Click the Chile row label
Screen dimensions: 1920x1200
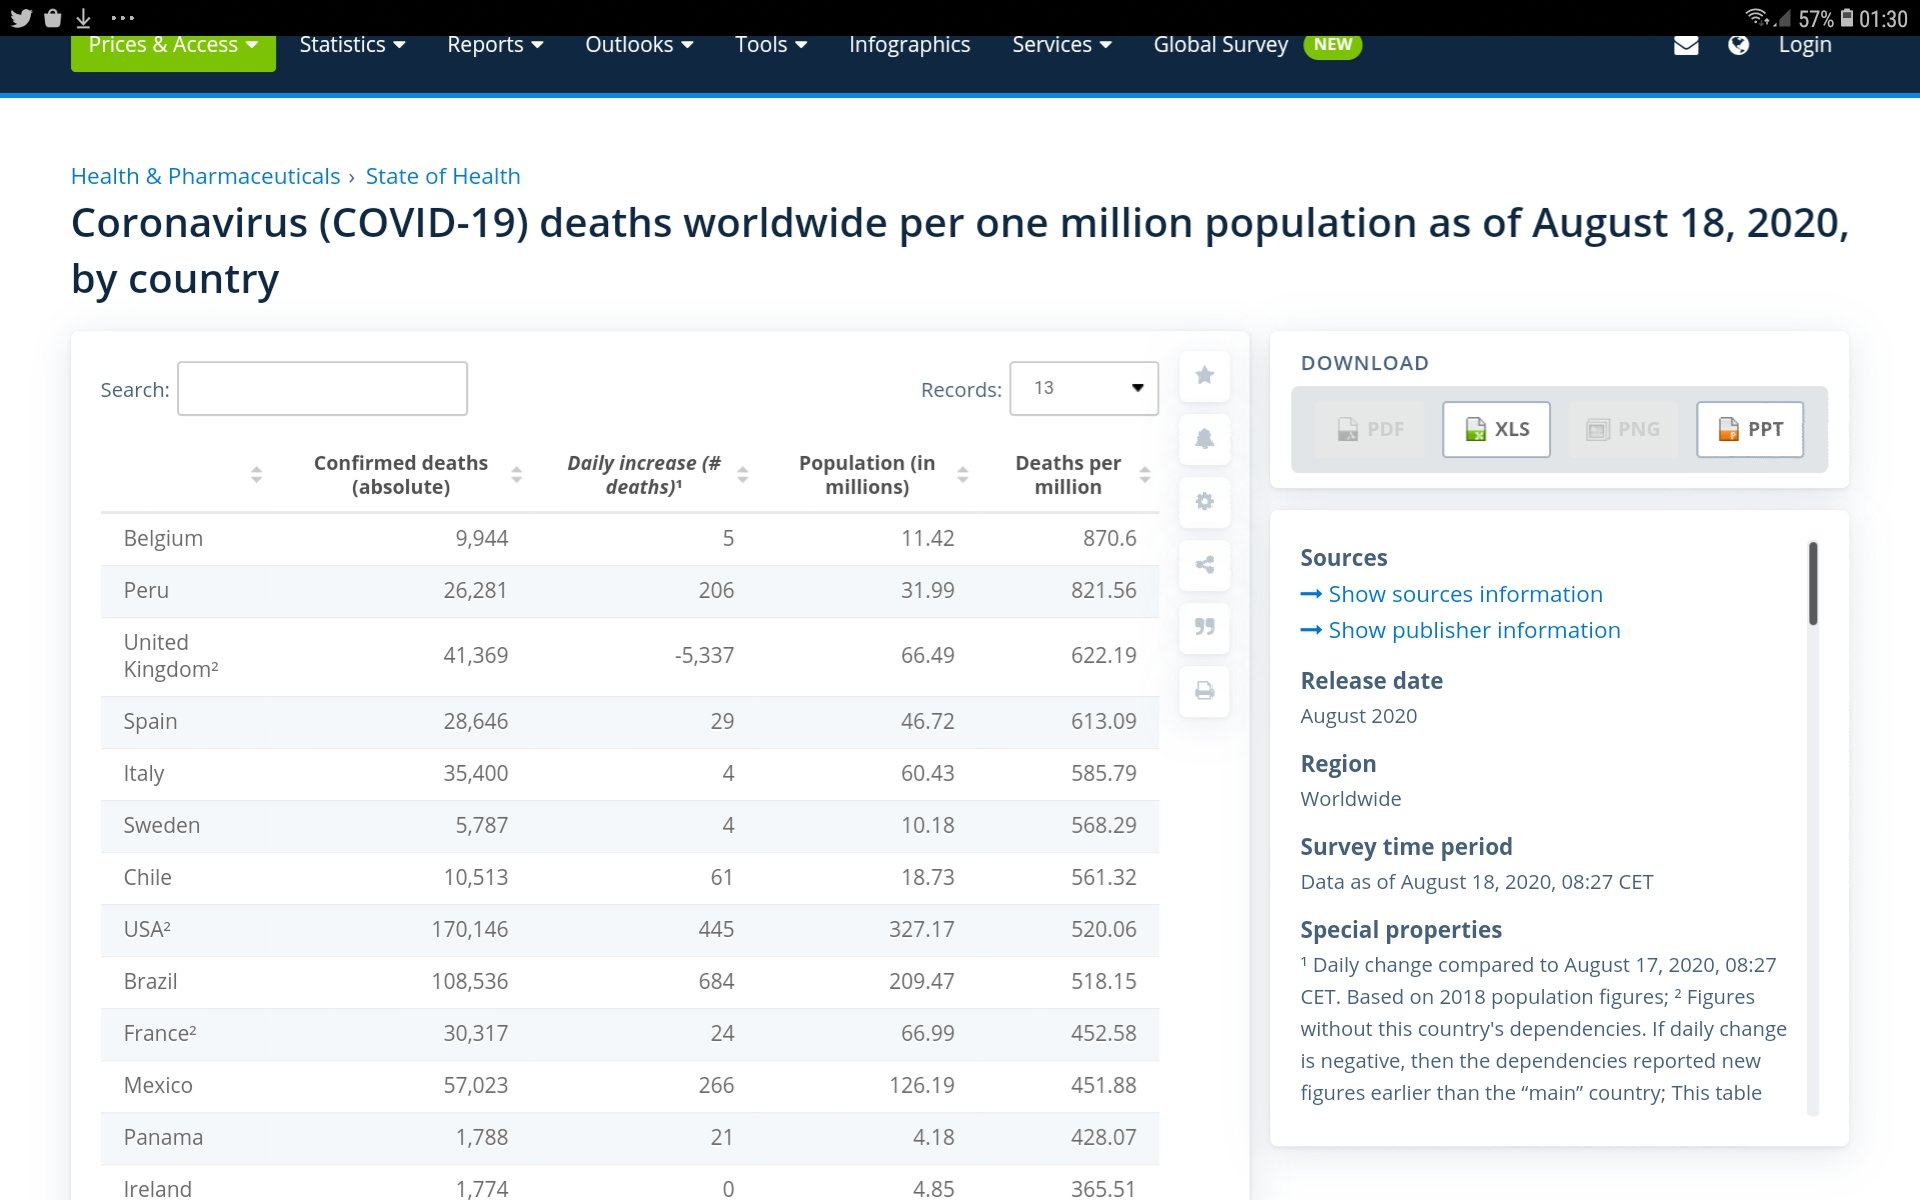pos(147,877)
